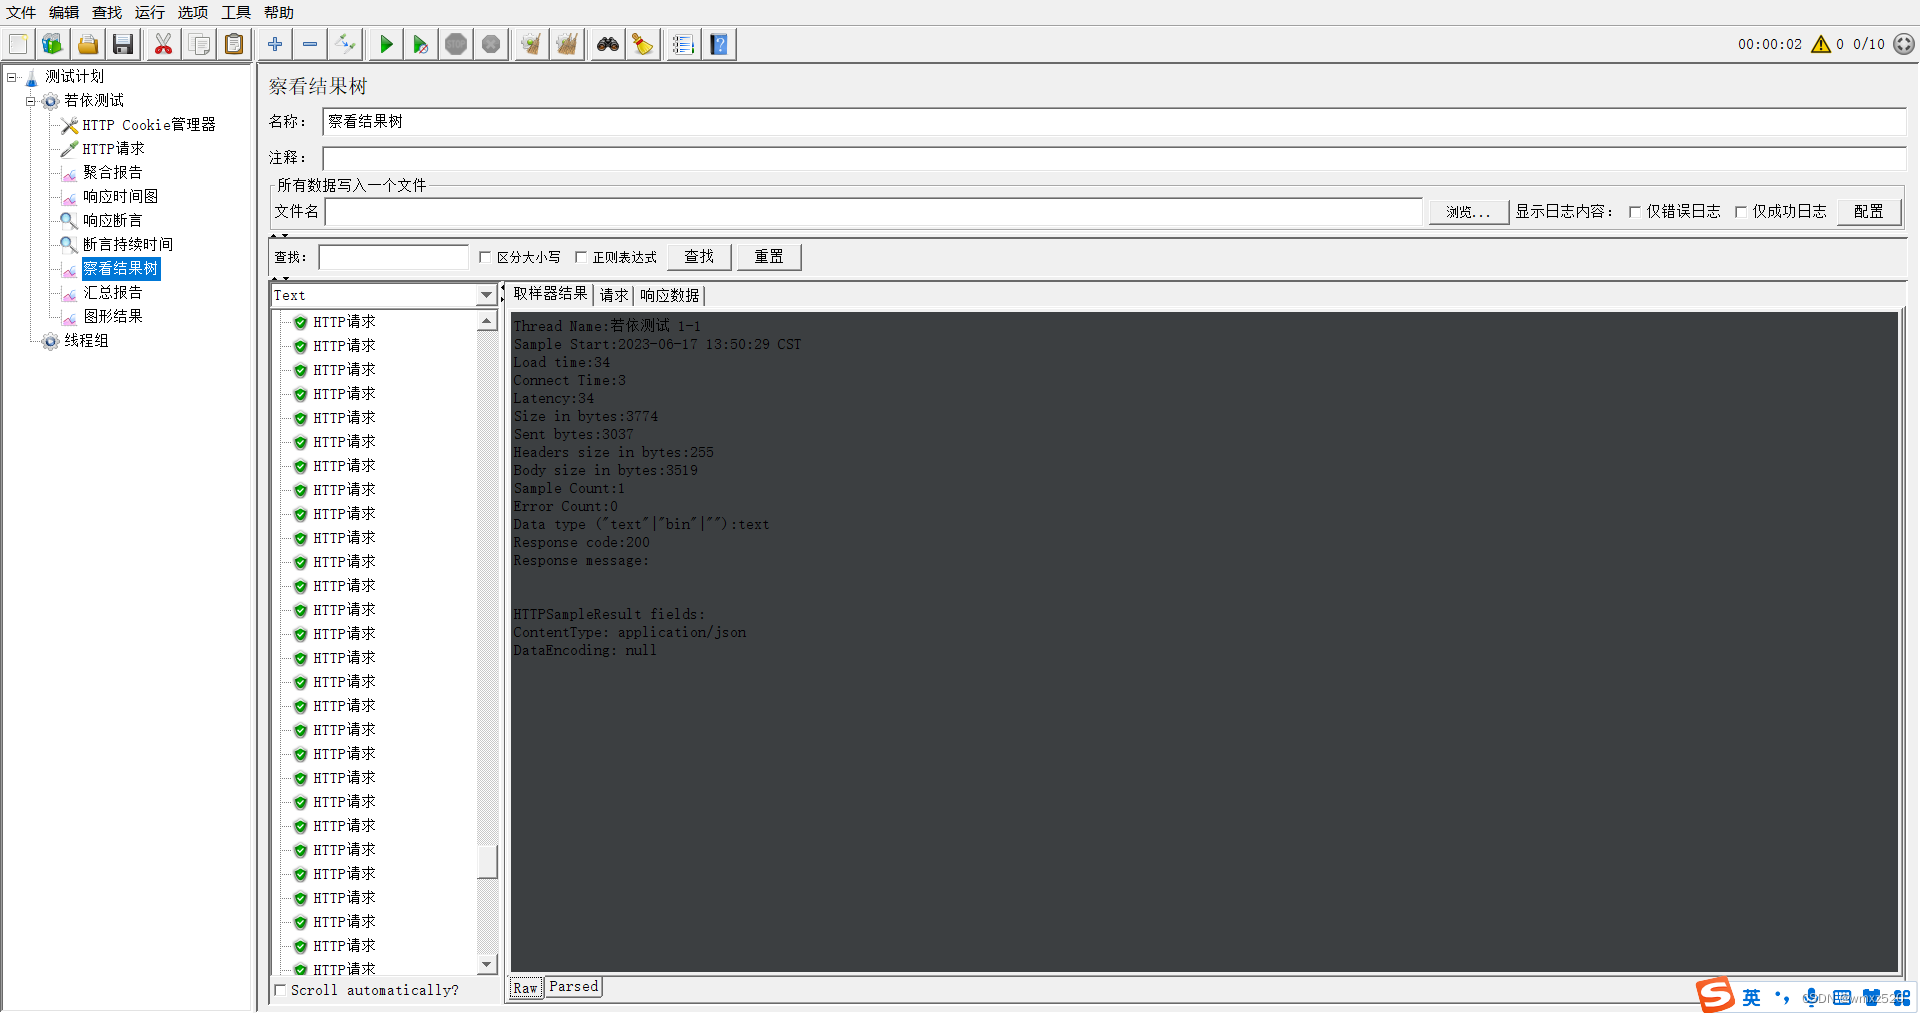Click the Reset search icon
The height and width of the screenshot is (1013, 1920).
click(643, 44)
